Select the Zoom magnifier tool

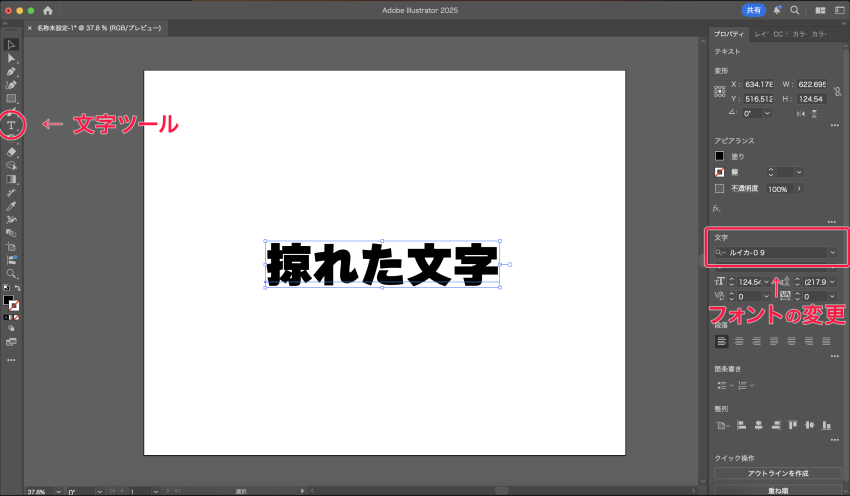pos(11,274)
